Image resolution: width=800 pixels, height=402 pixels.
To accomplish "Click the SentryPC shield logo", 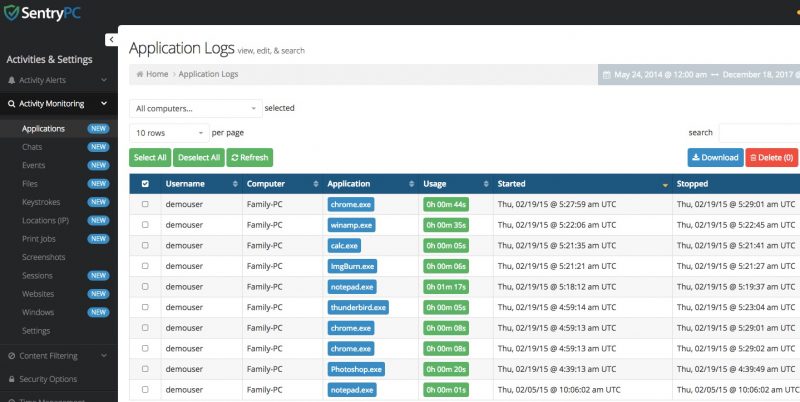I will pos(11,13).
